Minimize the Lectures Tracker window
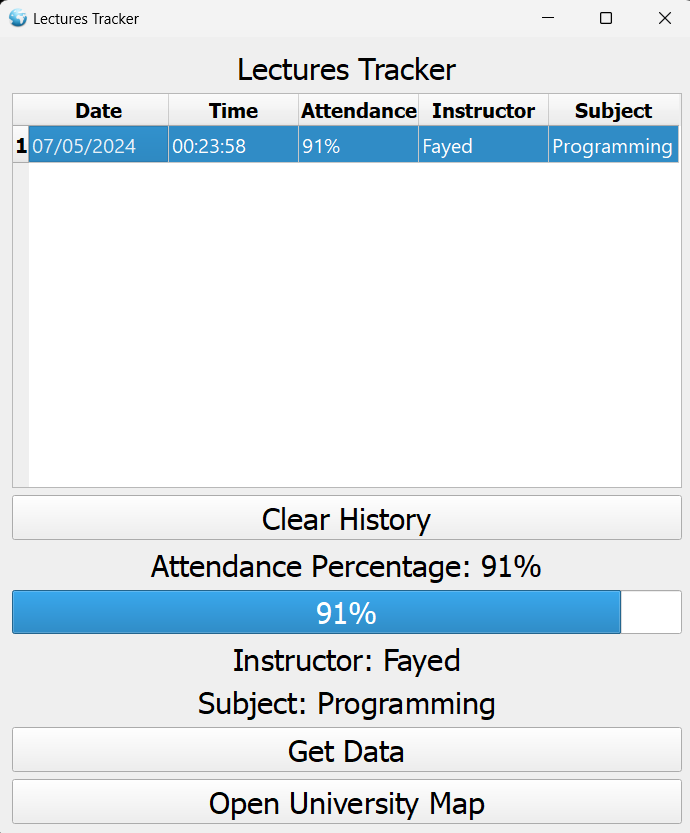This screenshot has width=690, height=833. click(x=548, y=18)
